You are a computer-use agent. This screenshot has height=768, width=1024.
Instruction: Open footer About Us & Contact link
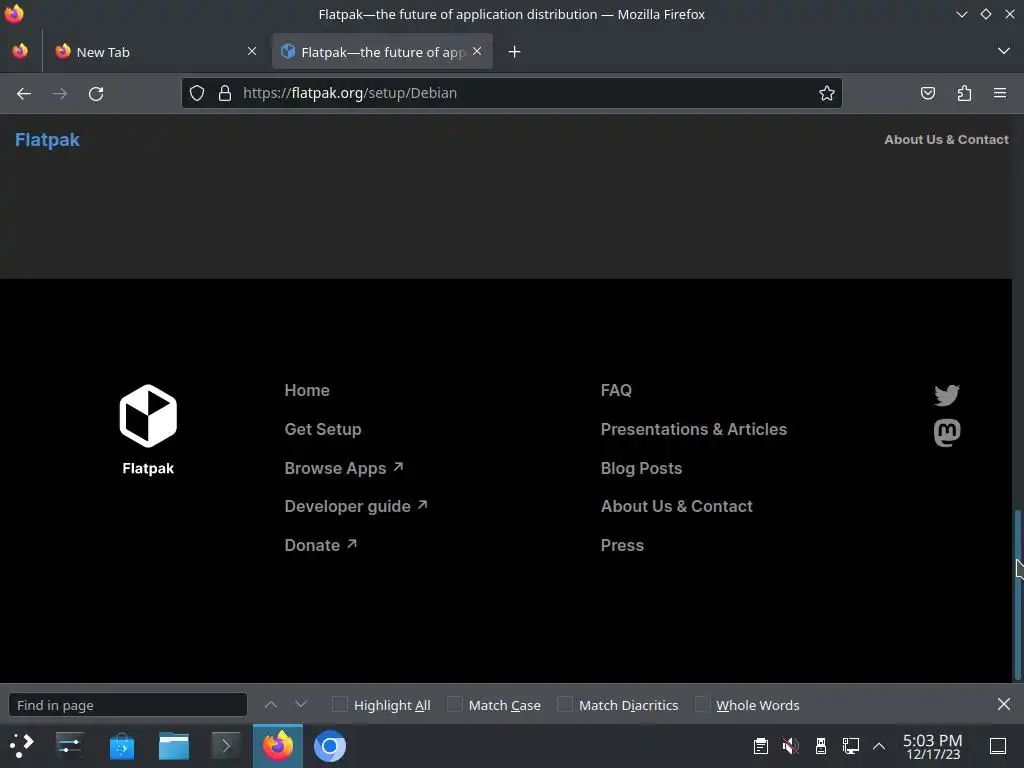coord(677,506)
